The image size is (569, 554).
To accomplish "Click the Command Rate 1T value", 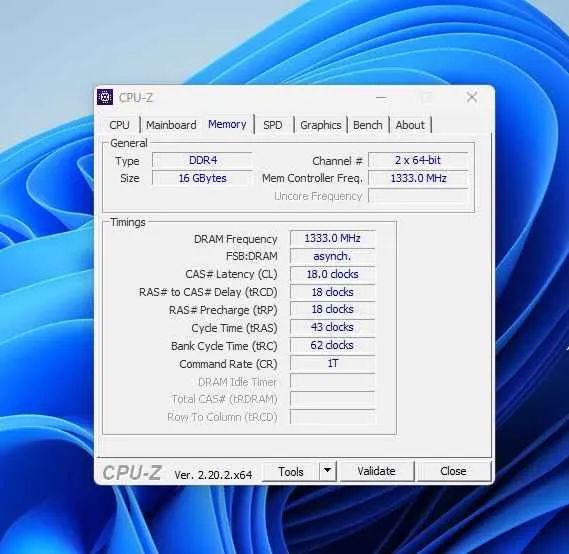I will [x=332, y=363].
